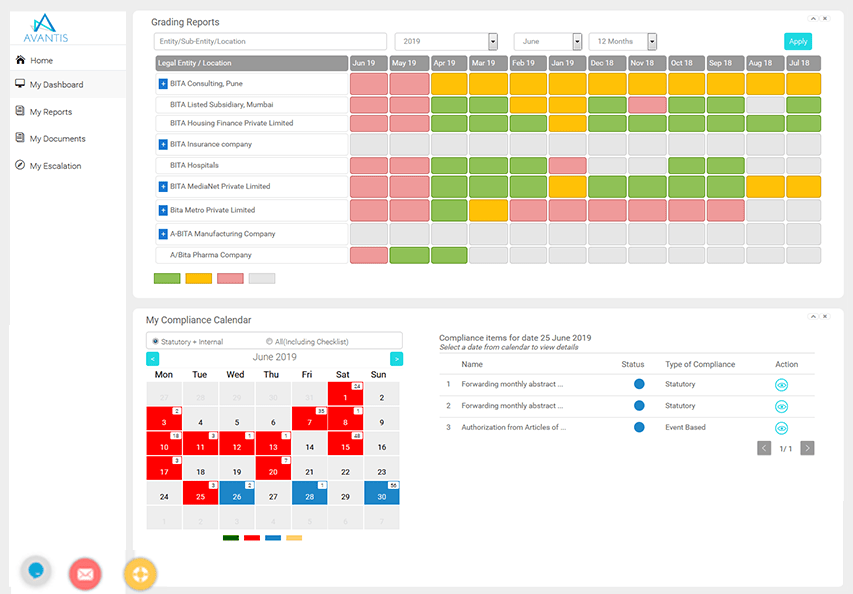Go to next month in the calendar
The height and width of the screenshot is (594, 853).
pyautogui.click(x=396, y=357)
